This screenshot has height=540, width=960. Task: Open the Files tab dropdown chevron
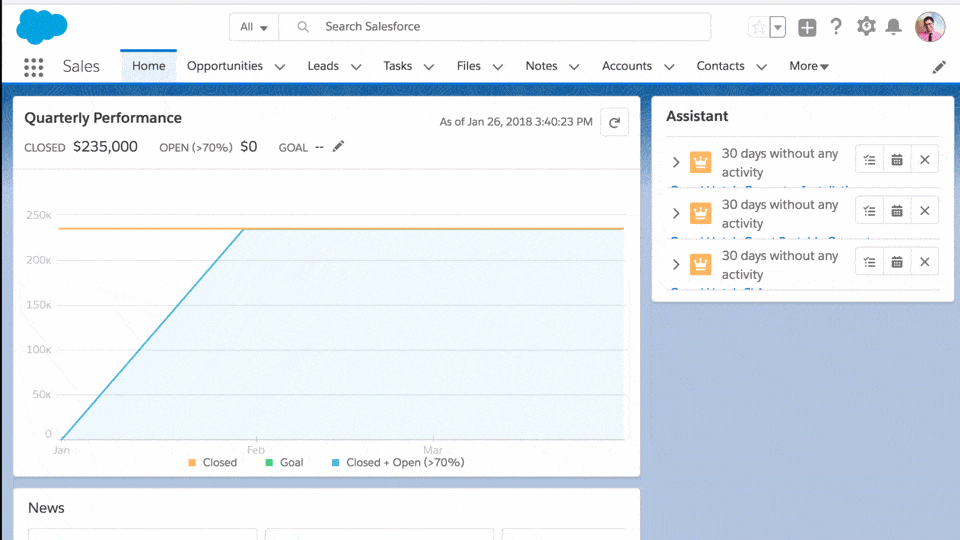pos(498,67)
